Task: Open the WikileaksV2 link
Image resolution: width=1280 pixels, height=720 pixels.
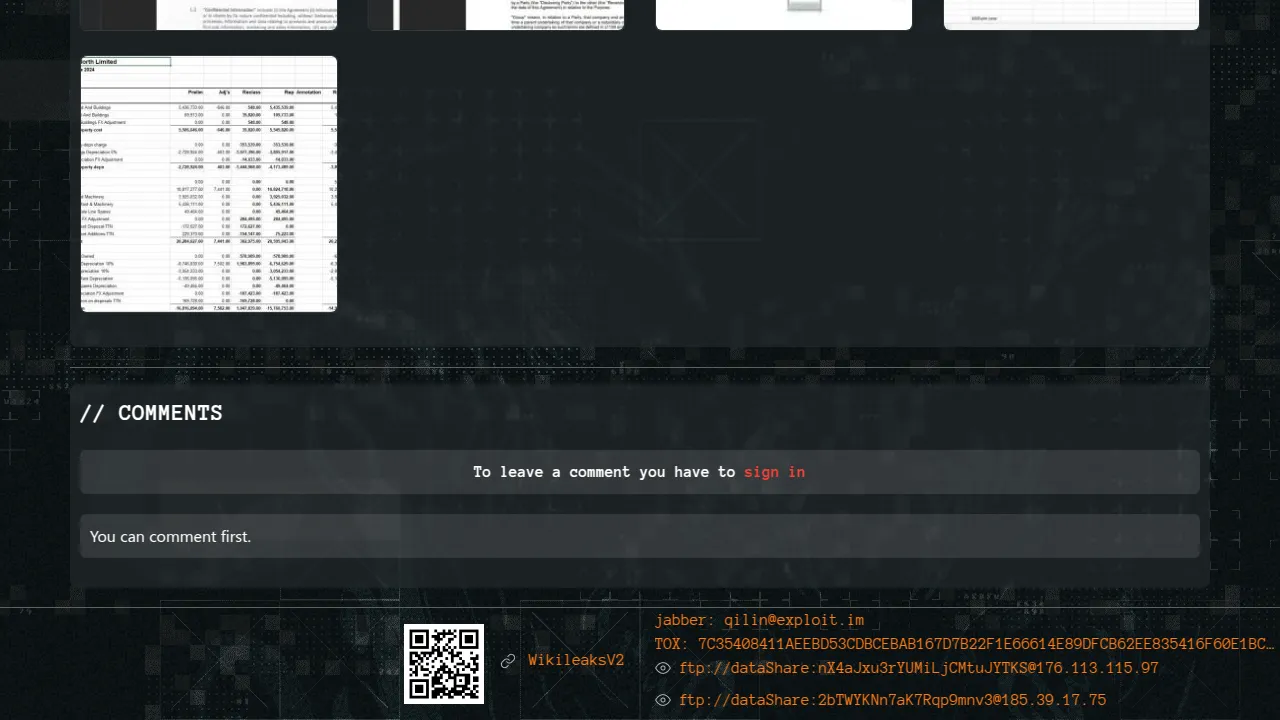Action: point(576,661)
